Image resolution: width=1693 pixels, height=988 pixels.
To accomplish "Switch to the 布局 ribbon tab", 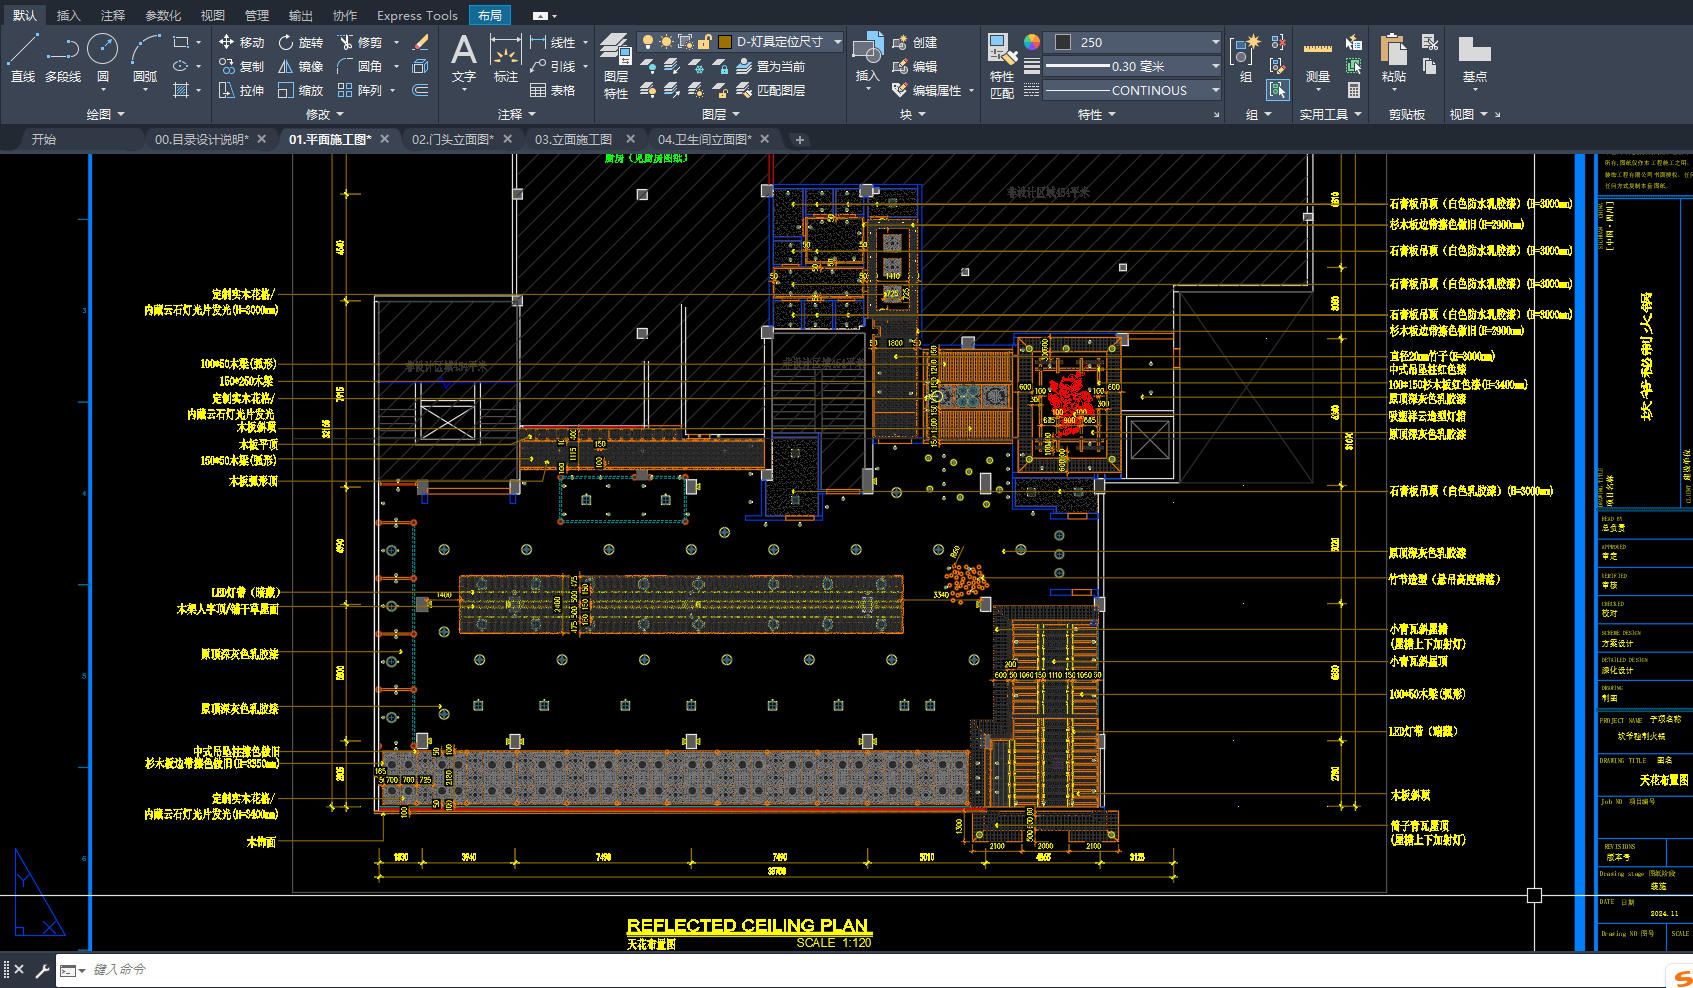I will coord(490,15).
